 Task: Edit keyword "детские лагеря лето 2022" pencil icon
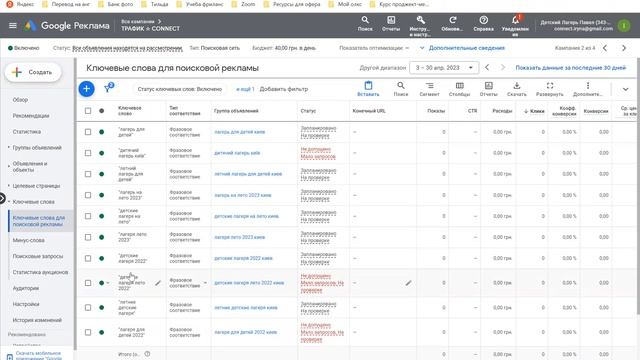158,282
